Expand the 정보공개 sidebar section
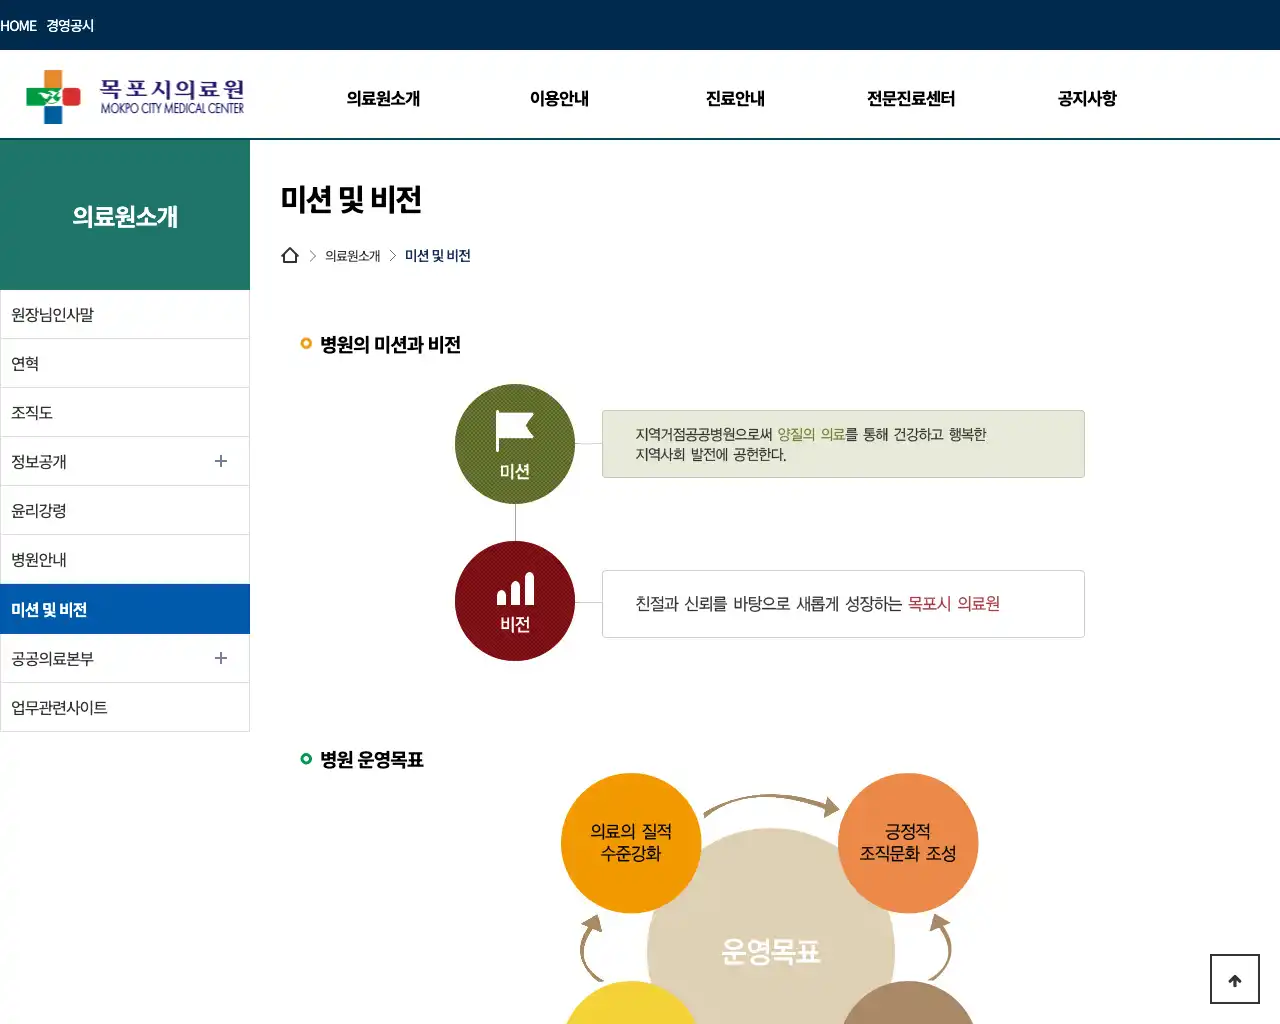This screenshot has width=1280, height=1024. 220,461
